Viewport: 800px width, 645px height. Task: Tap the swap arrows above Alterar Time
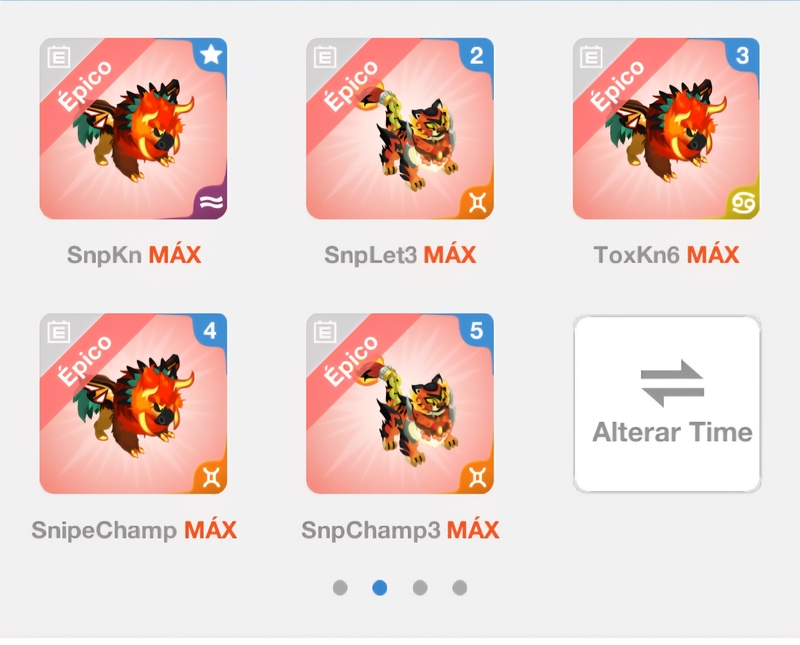tap(672, 383)
